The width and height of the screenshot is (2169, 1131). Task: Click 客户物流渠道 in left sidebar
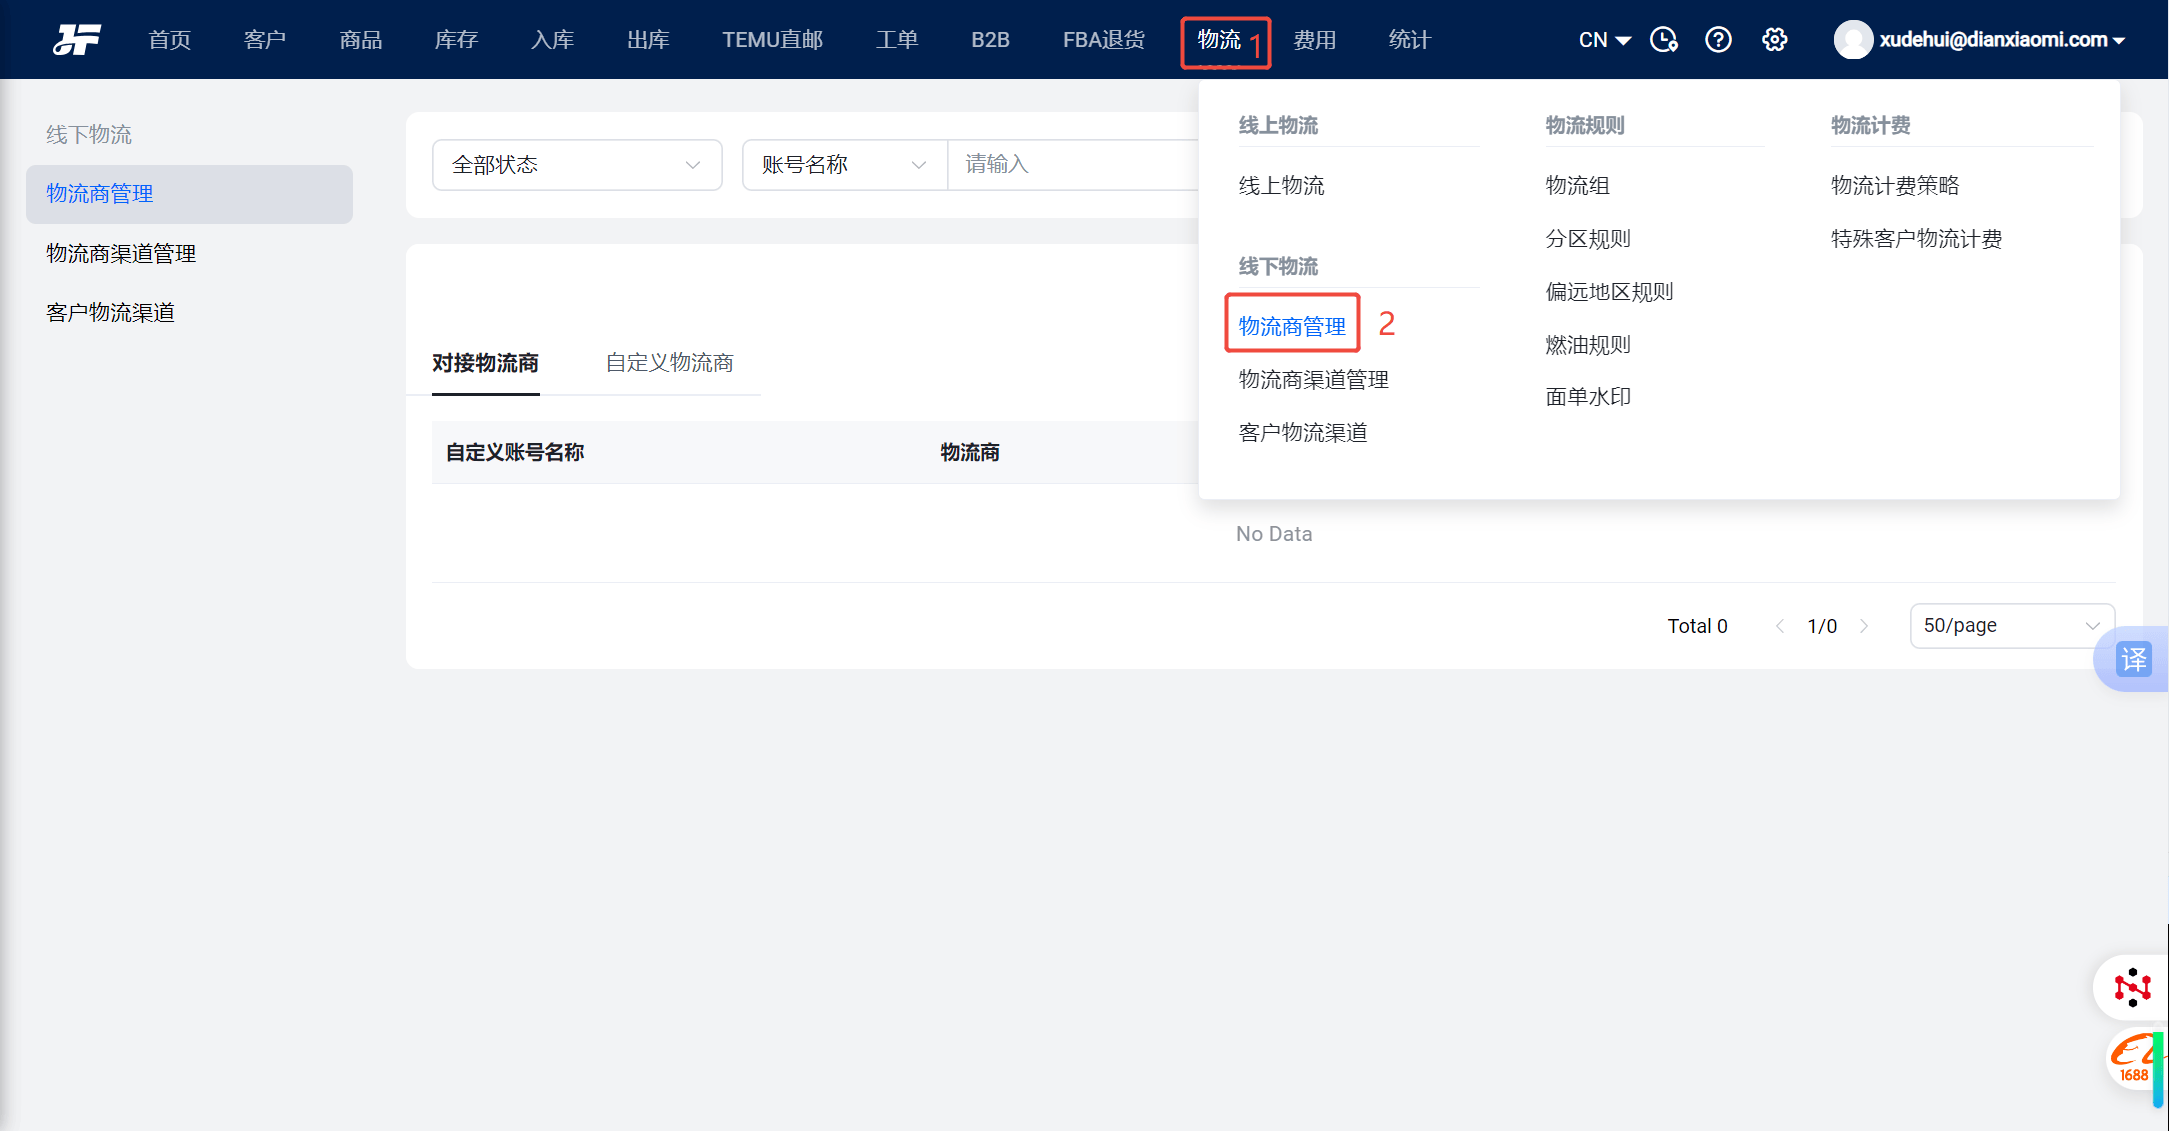[x=110, y=312]
